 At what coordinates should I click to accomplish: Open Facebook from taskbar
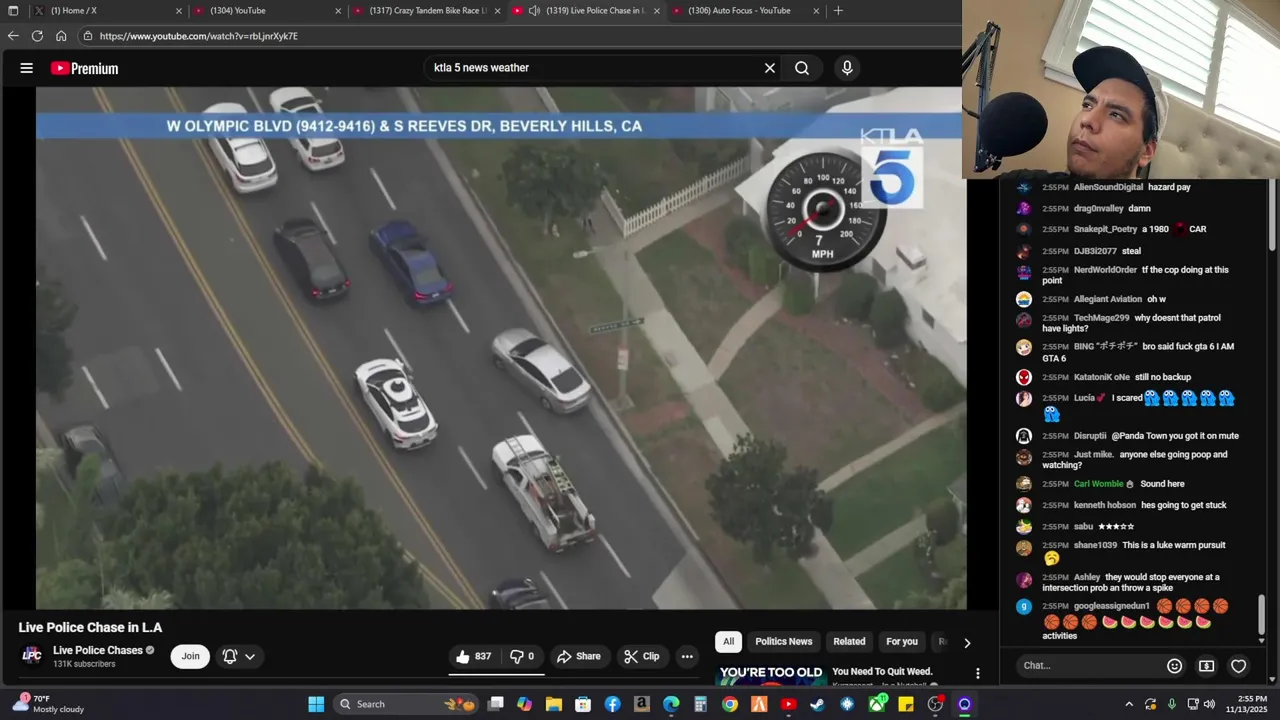pyautogui.click(x=612, y=704)
